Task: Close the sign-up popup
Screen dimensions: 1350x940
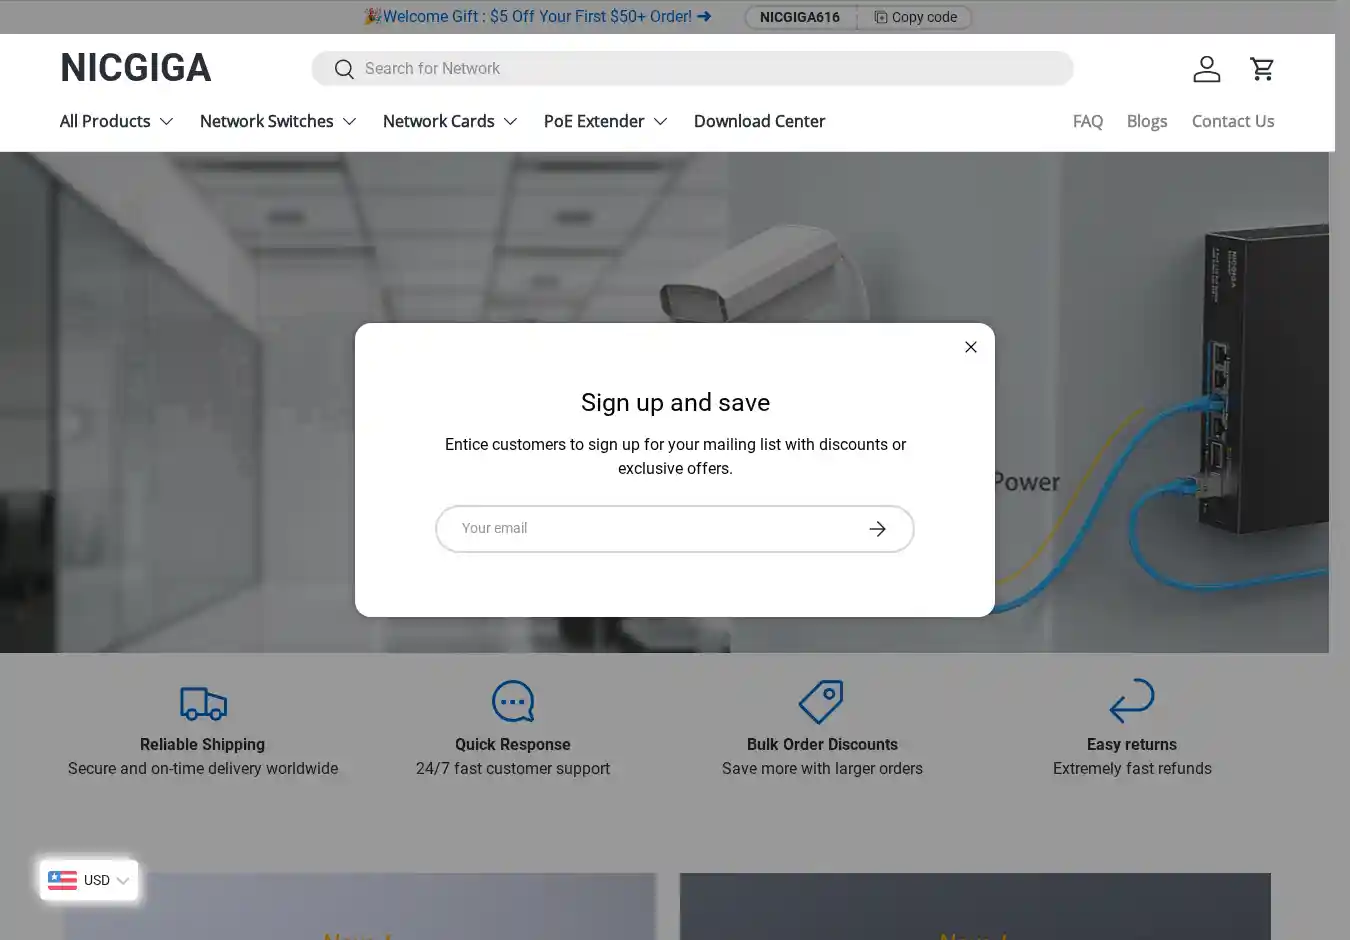Action: (970, 347)
